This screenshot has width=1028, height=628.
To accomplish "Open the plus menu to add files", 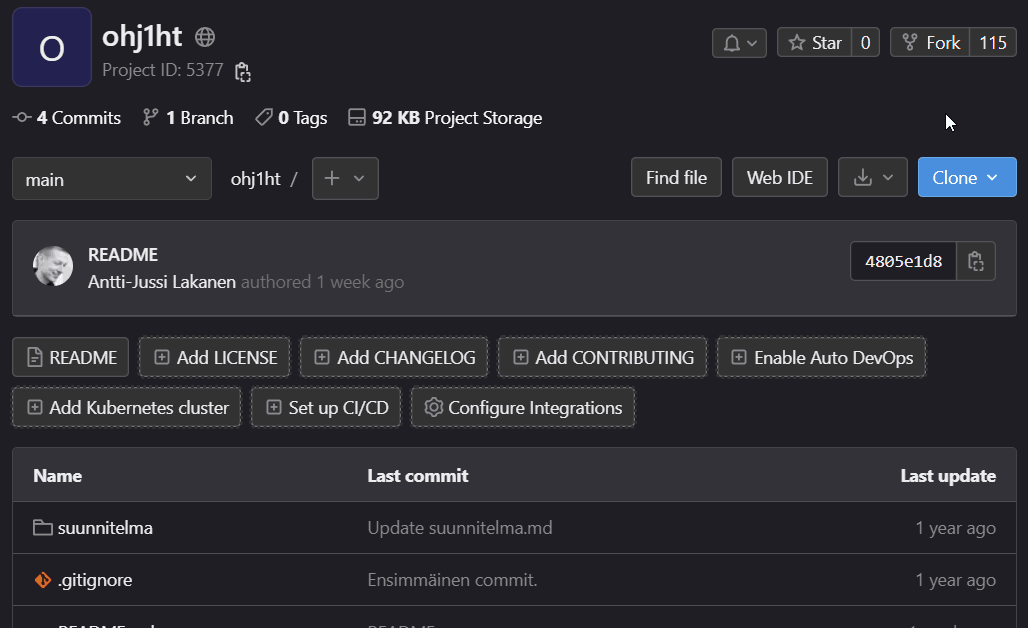I will pos(345,177).
